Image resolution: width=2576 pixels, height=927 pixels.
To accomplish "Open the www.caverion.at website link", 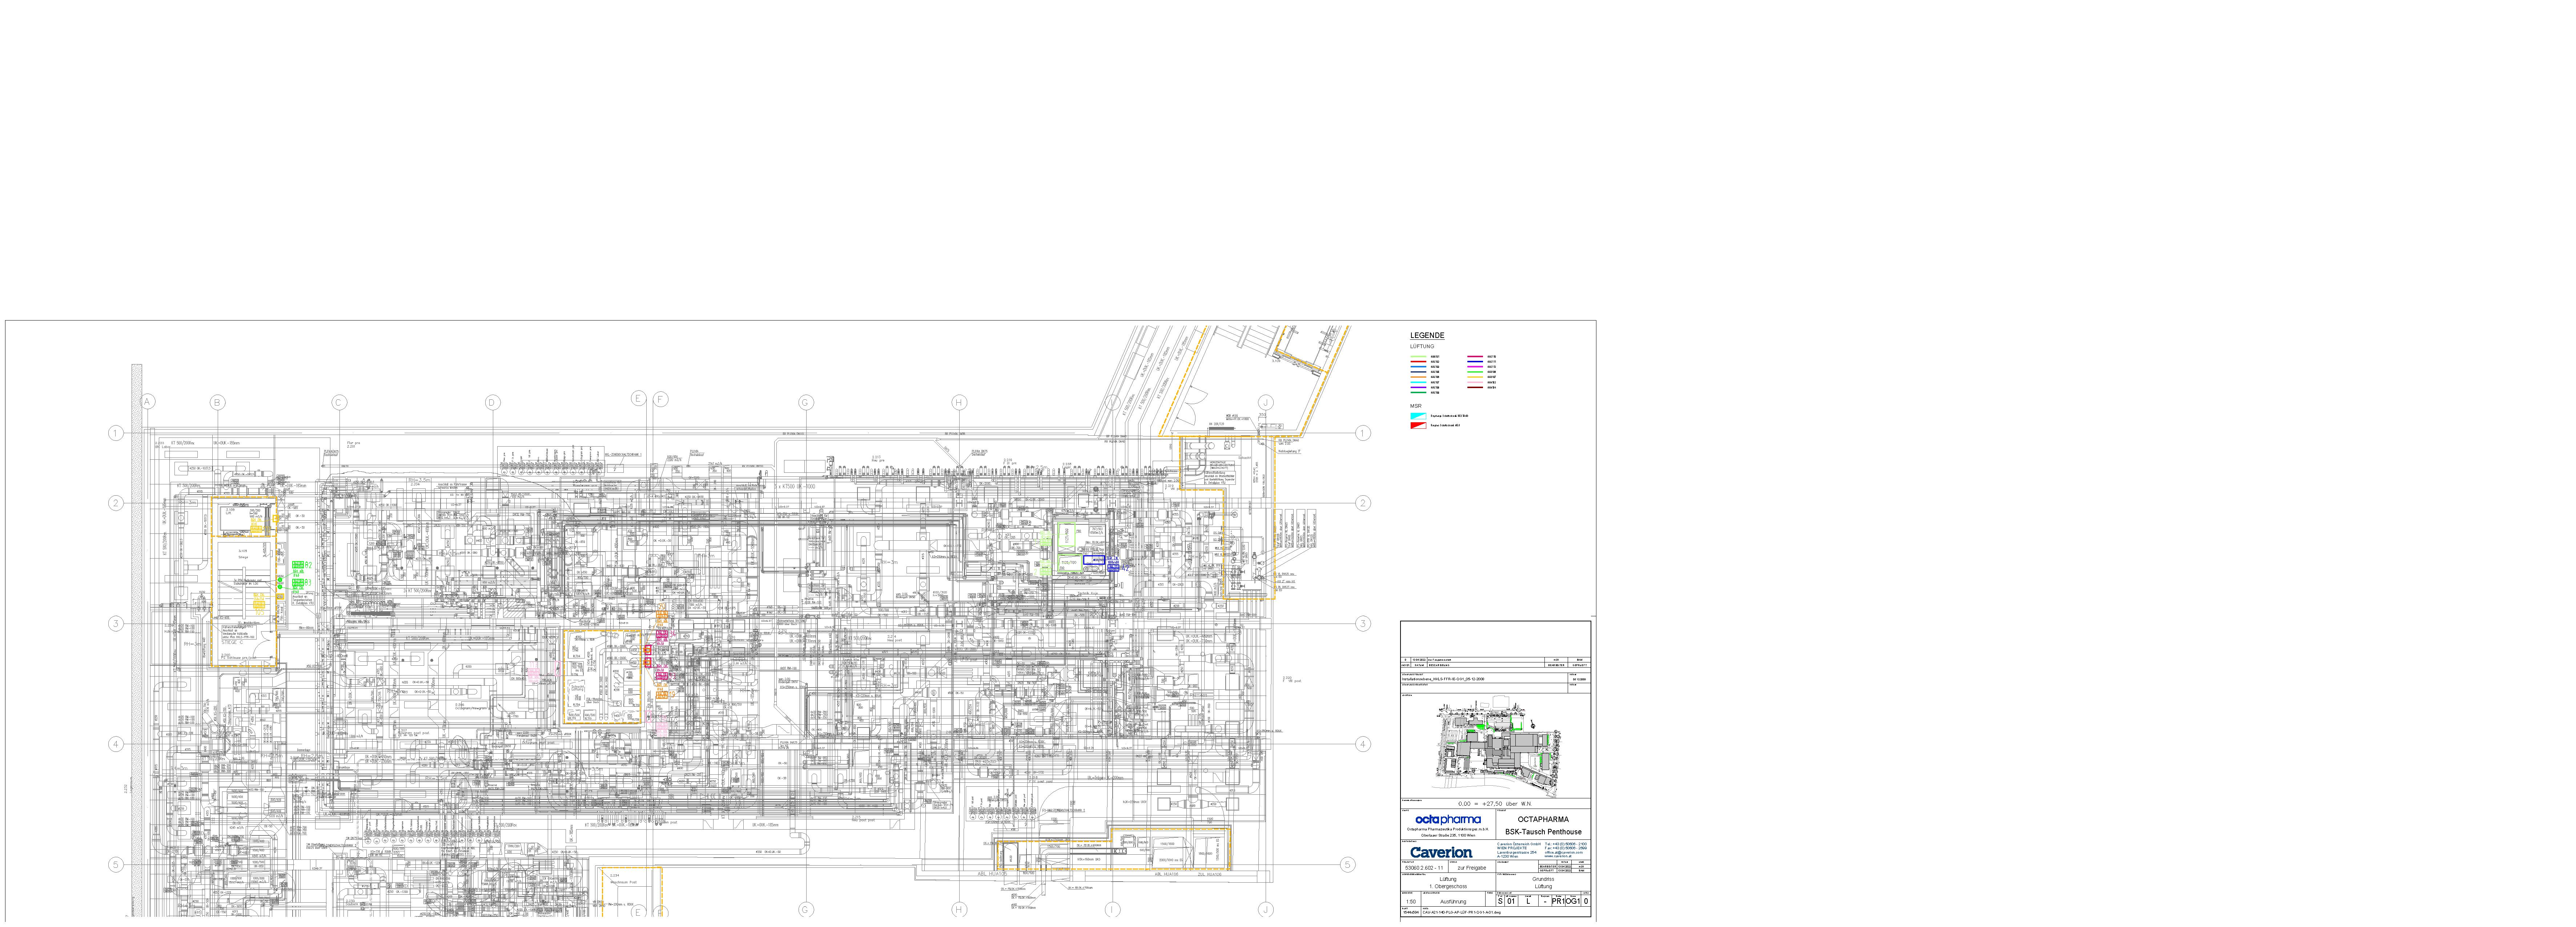I will point(1558,856).
